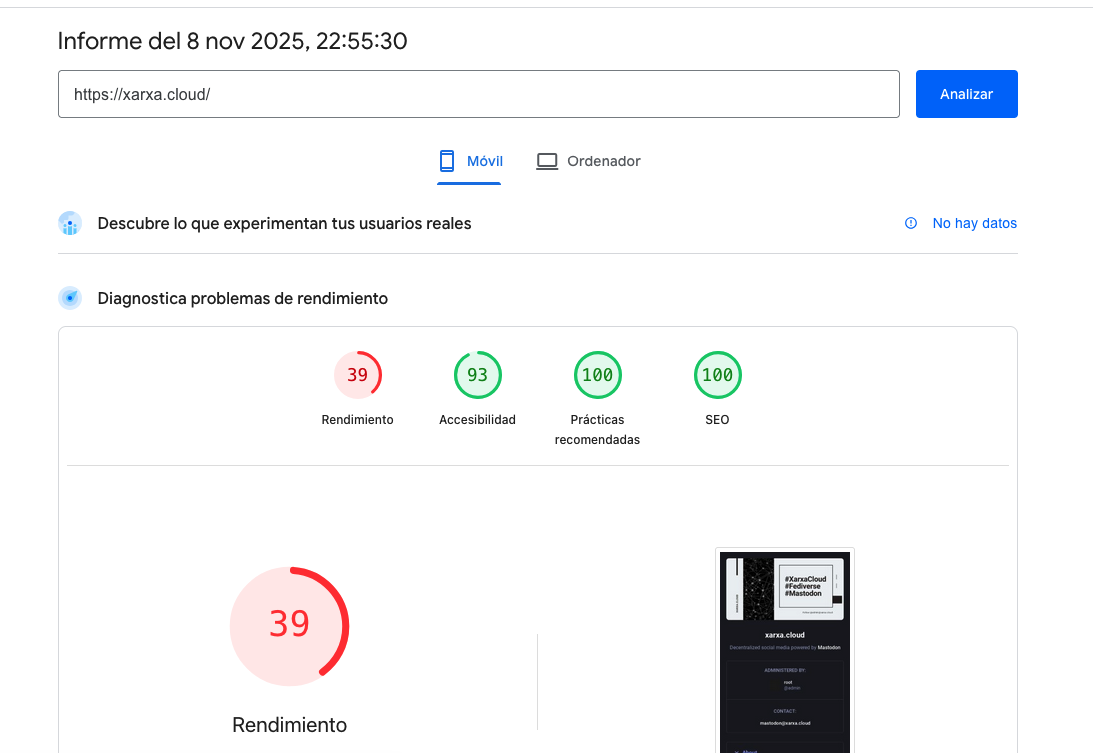Switch to the Ordenador tab

click(x=589, y=161)
